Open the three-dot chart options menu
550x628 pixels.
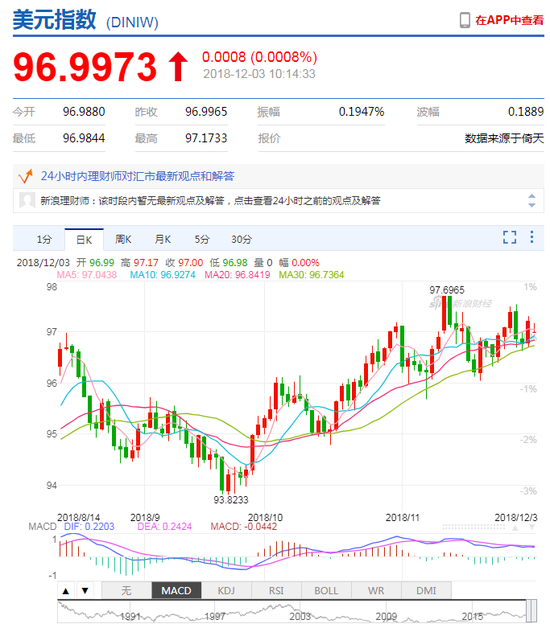tap(532, 237)
